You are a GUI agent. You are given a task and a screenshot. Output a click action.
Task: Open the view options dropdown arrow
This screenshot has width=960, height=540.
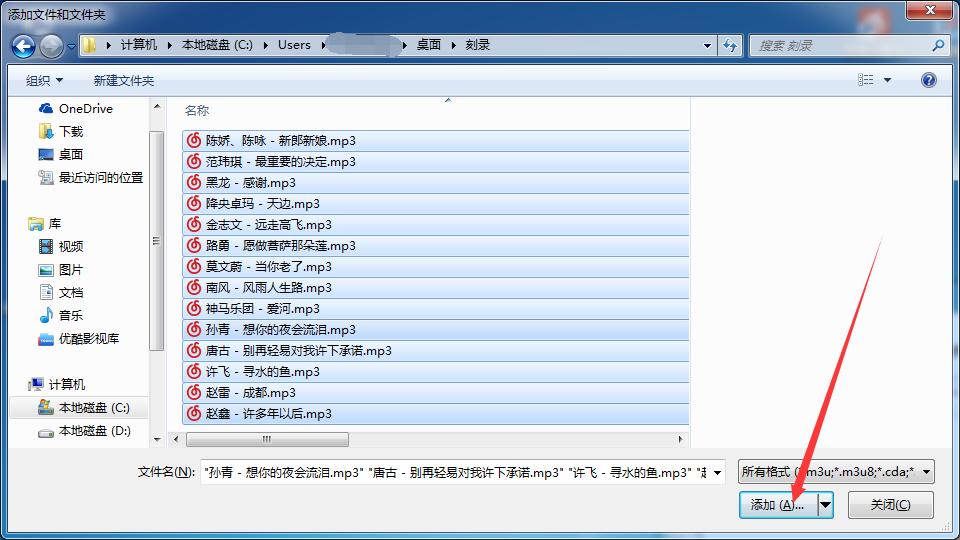point(887,80)
